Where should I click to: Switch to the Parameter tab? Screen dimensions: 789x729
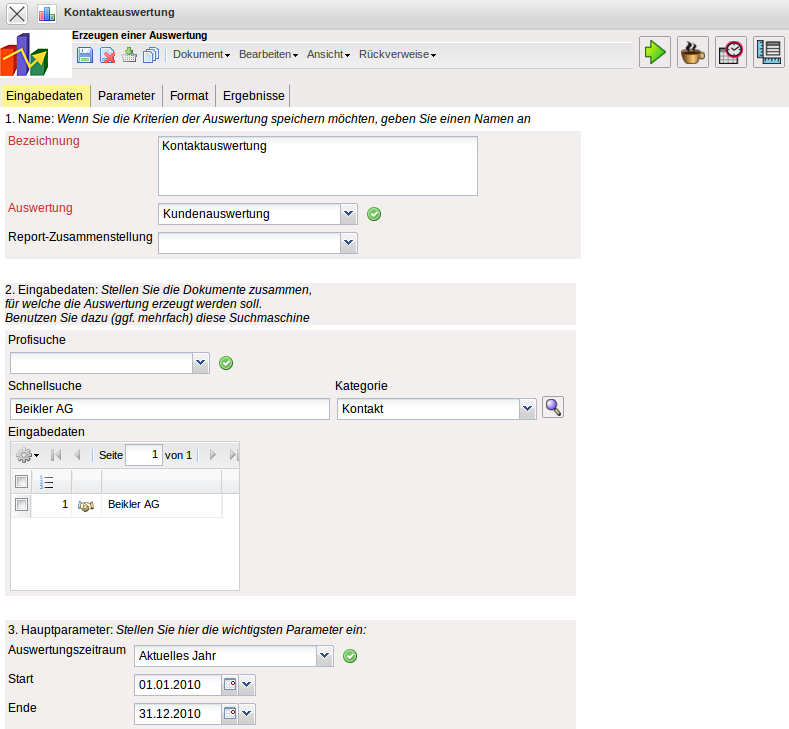coord(126,96)
